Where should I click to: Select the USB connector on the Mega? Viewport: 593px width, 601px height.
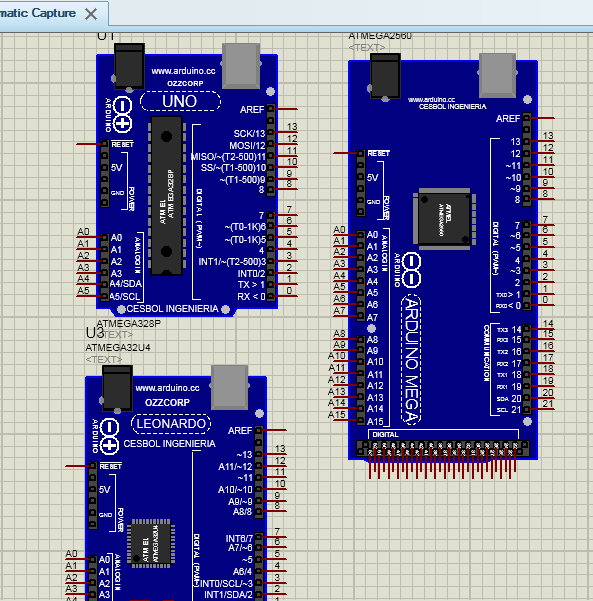click(497, 75)
